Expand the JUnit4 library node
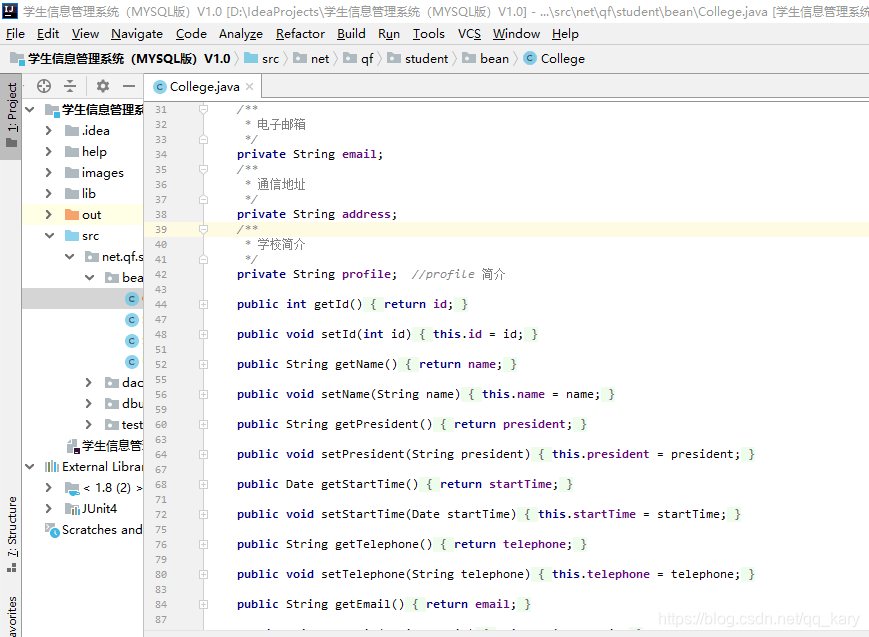Viewport: 869px width, 637px height. tap(49, 508)
